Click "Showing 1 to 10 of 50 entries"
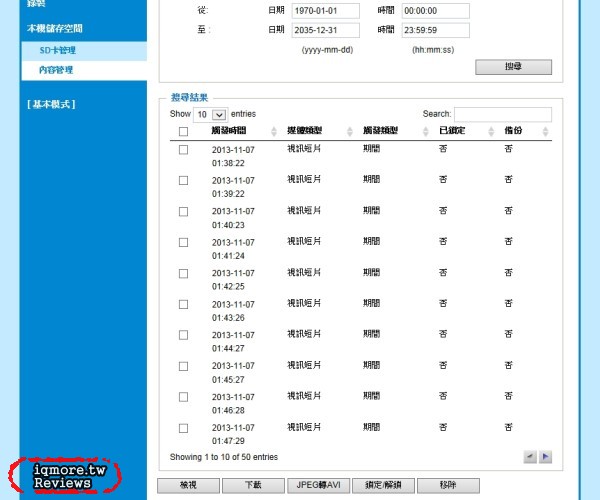Viewport: 600px width, 500px height. click(224, 457)
